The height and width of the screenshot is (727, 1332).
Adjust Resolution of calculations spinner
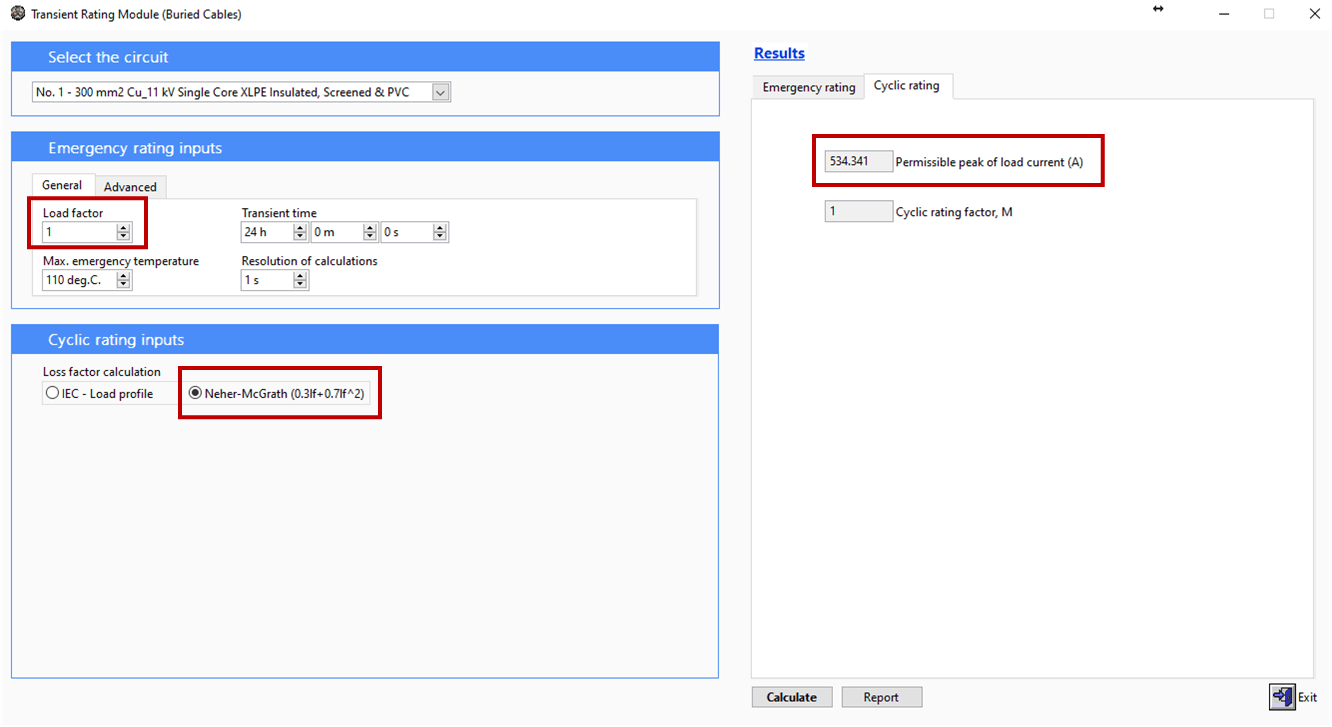pos(300,281)
